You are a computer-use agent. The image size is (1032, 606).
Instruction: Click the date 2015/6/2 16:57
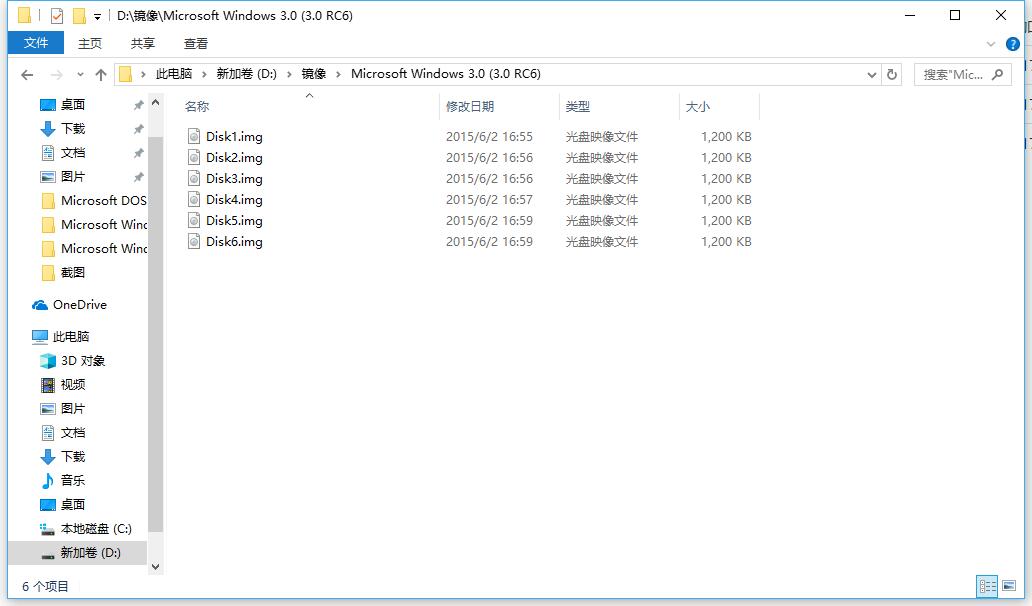click(489, 200)
